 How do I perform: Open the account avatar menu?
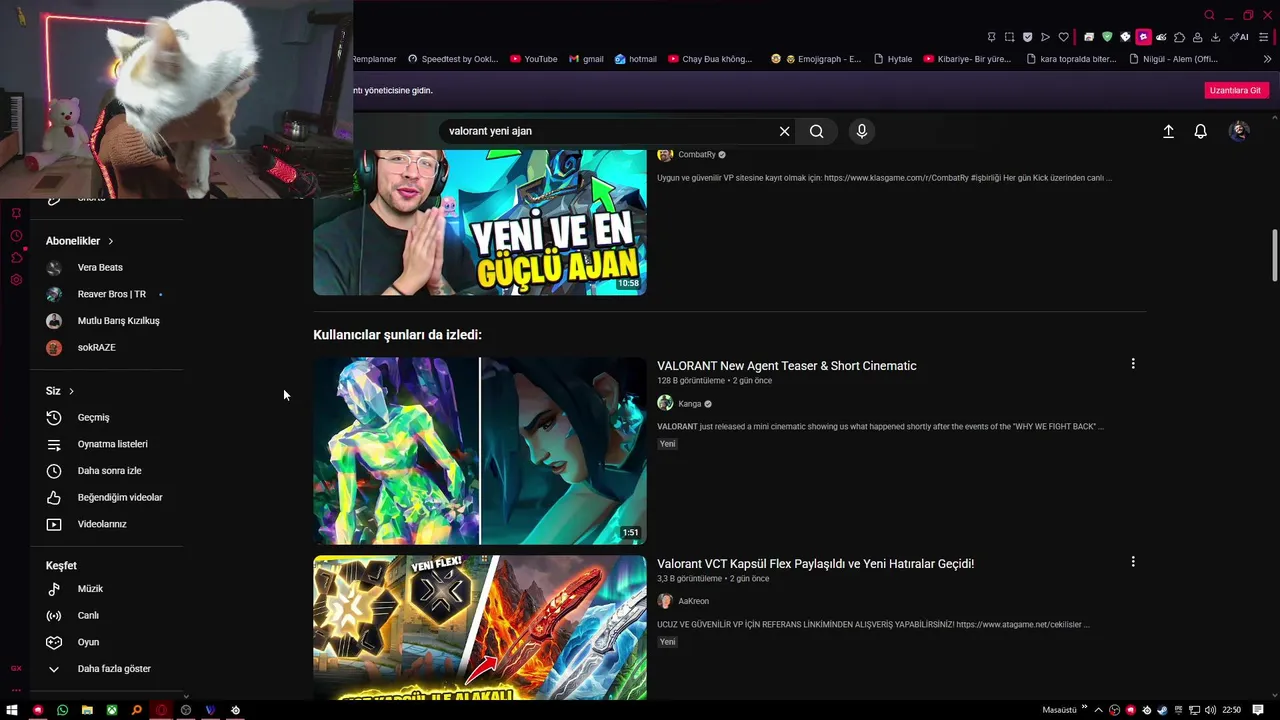(1239, 131)
